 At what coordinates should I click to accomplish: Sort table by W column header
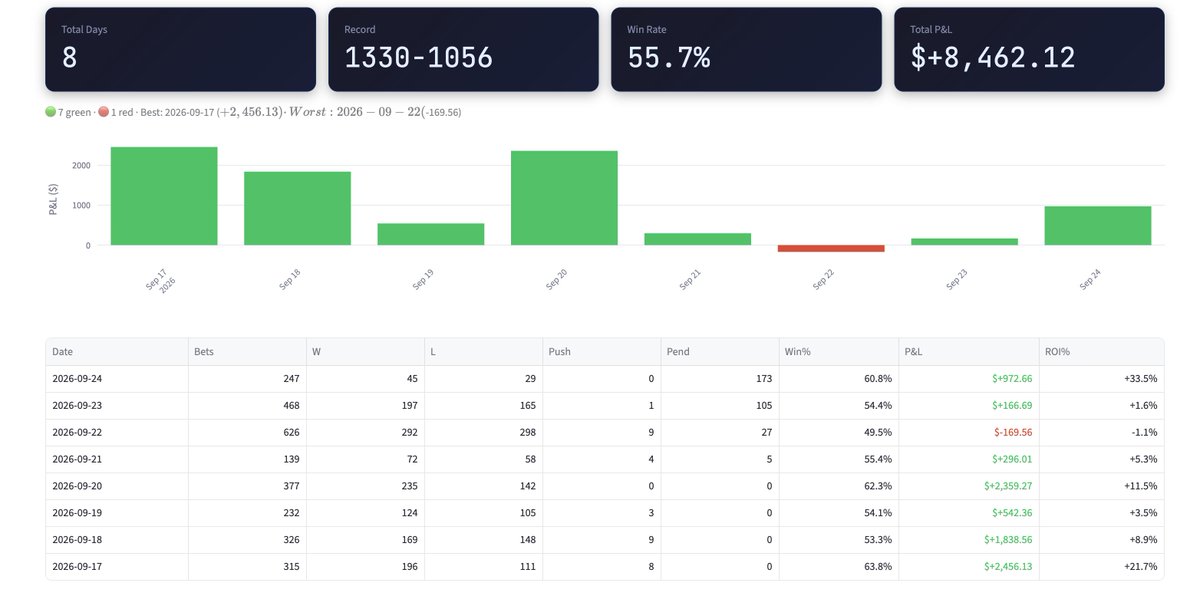click(365, 352)
